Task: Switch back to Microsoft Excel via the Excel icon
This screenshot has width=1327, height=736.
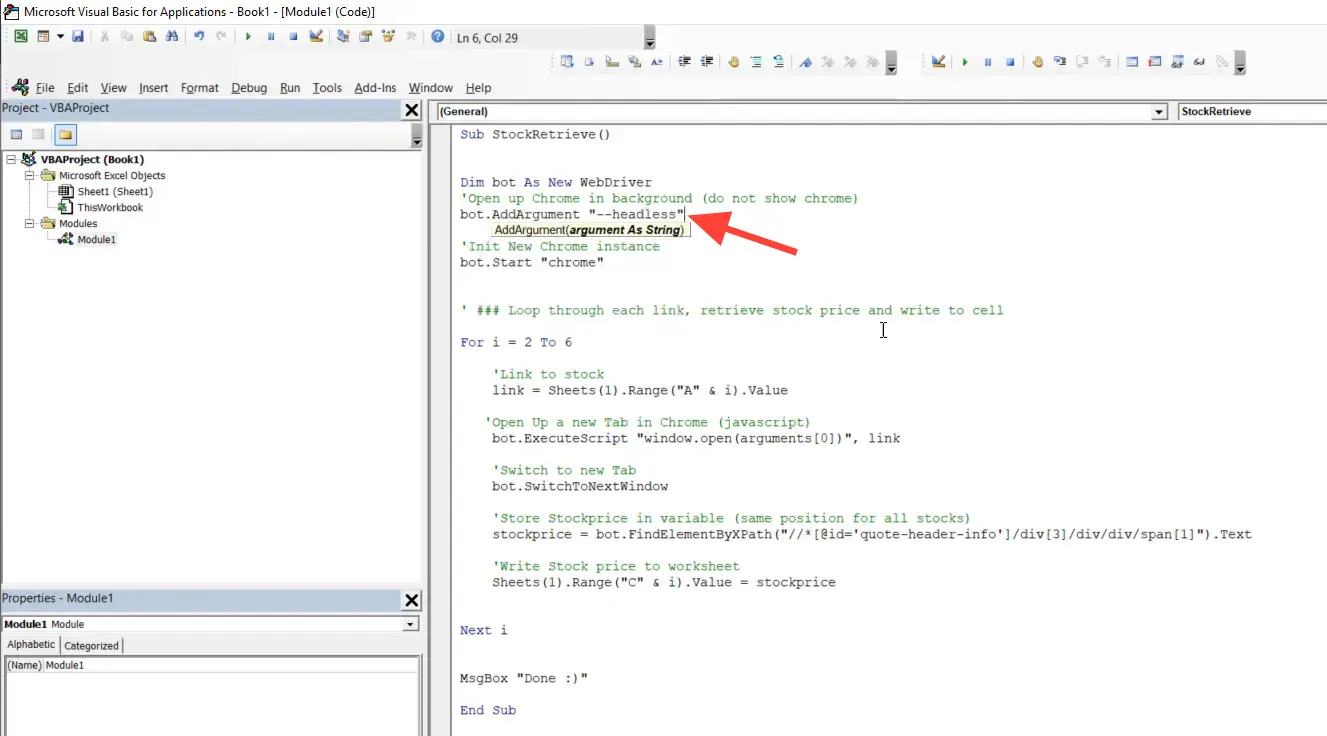Action: coord(20,36)
